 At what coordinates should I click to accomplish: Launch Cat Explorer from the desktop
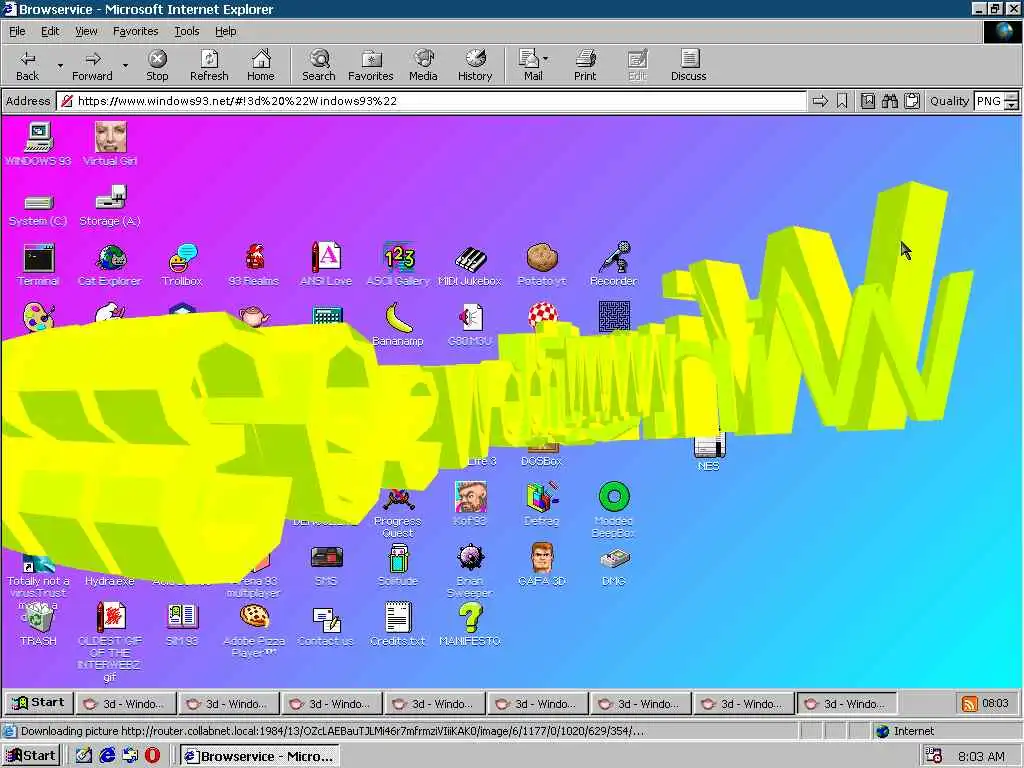tap(110, 265)
